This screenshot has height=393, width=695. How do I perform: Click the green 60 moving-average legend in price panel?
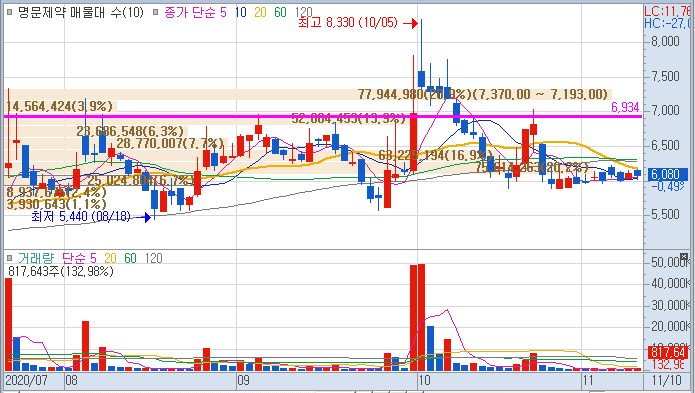[281, 12]
